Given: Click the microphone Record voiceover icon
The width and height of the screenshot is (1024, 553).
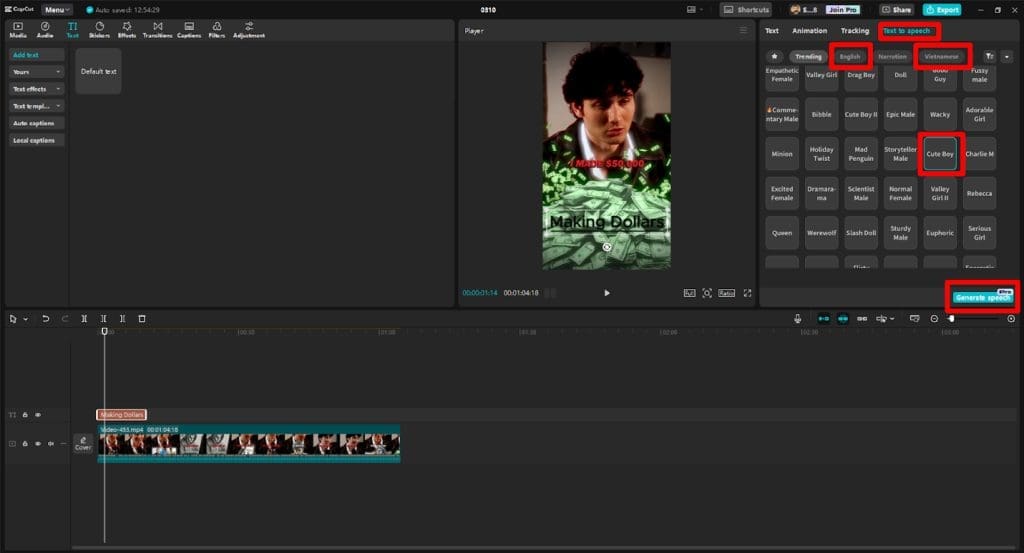Looking at the screenshot, I should coord(797,319).
